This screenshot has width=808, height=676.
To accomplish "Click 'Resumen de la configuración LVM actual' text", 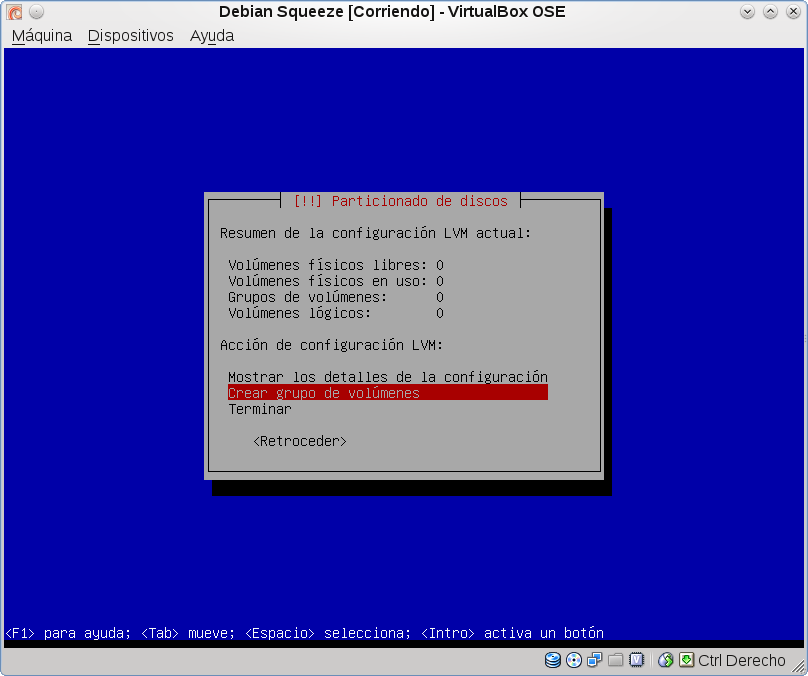I will (x=375, y=233).
